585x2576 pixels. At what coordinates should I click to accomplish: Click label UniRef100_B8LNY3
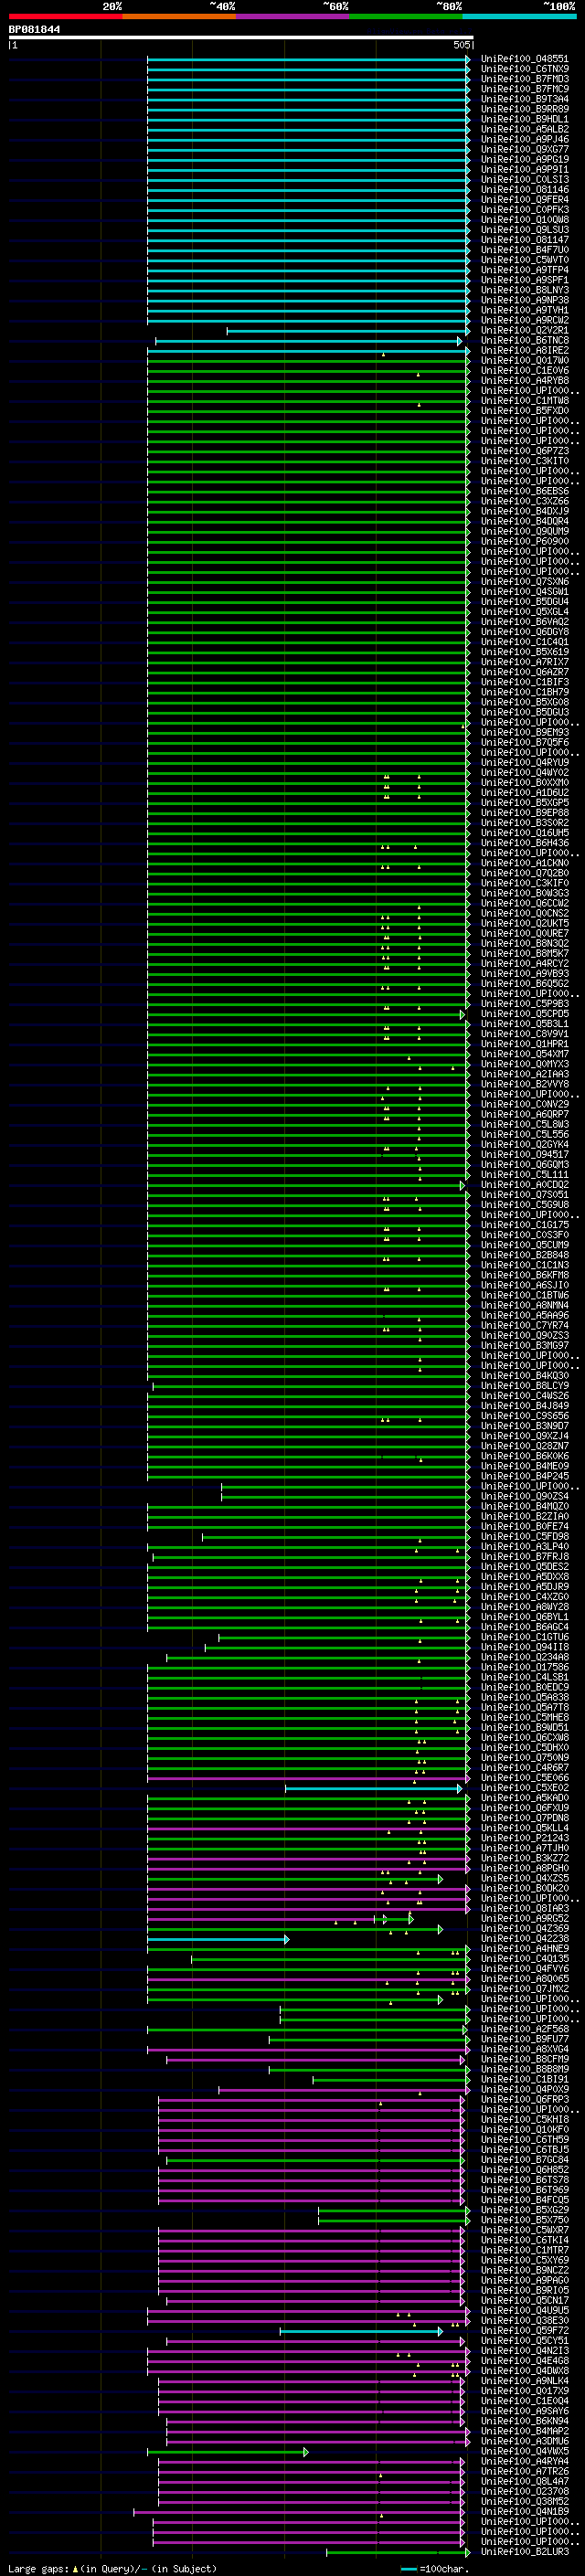[x=524, y=290]
